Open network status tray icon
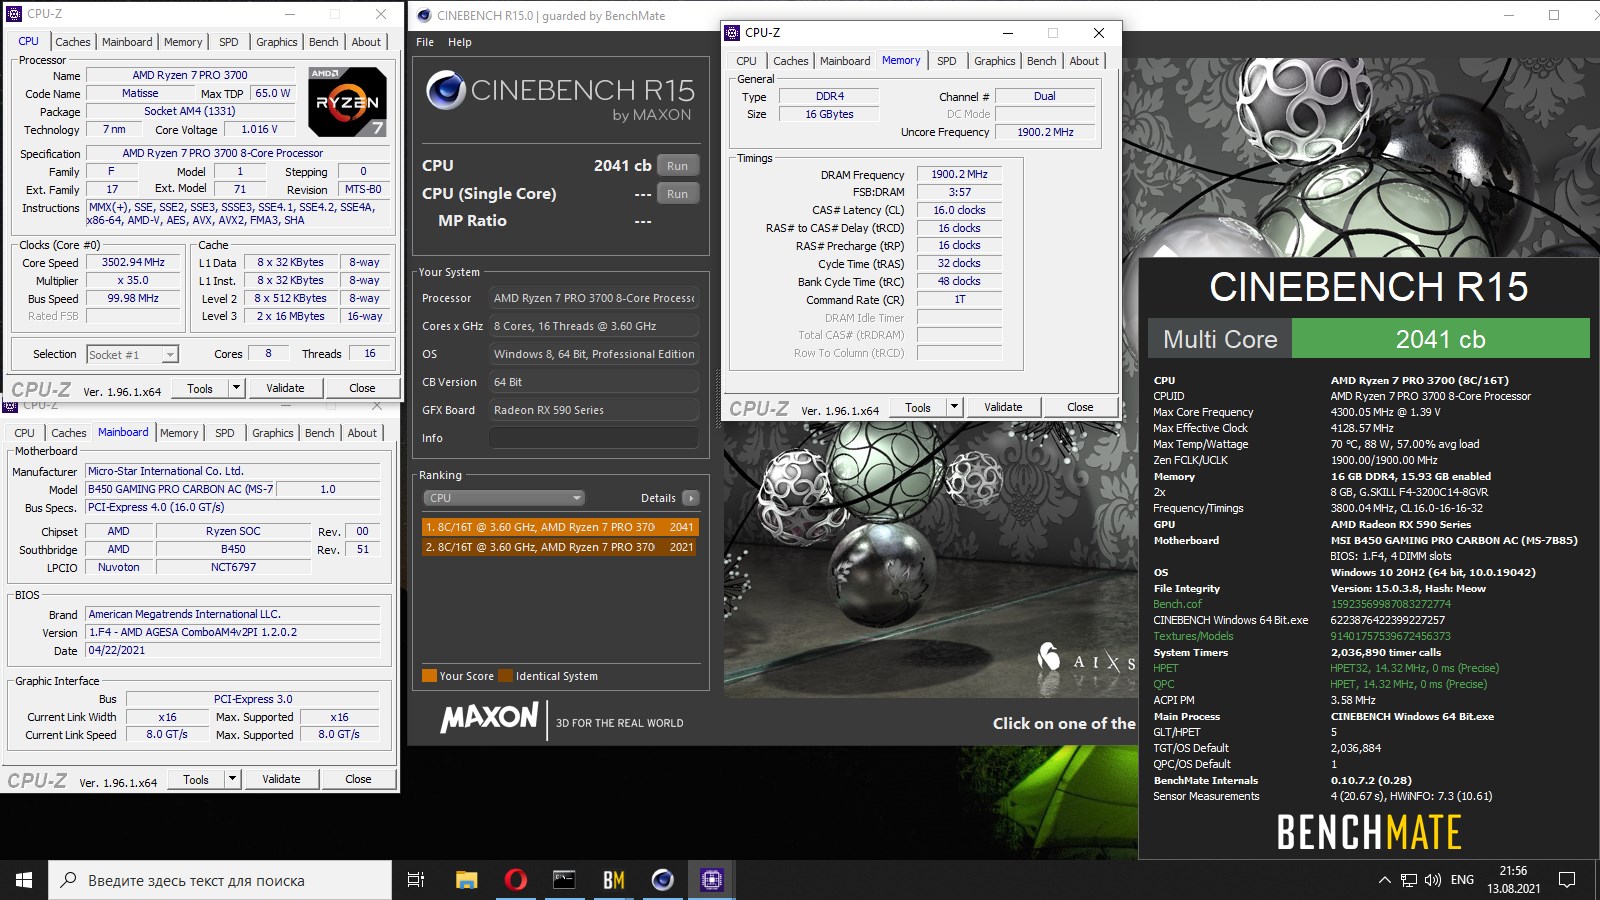 coord(1408,880)
